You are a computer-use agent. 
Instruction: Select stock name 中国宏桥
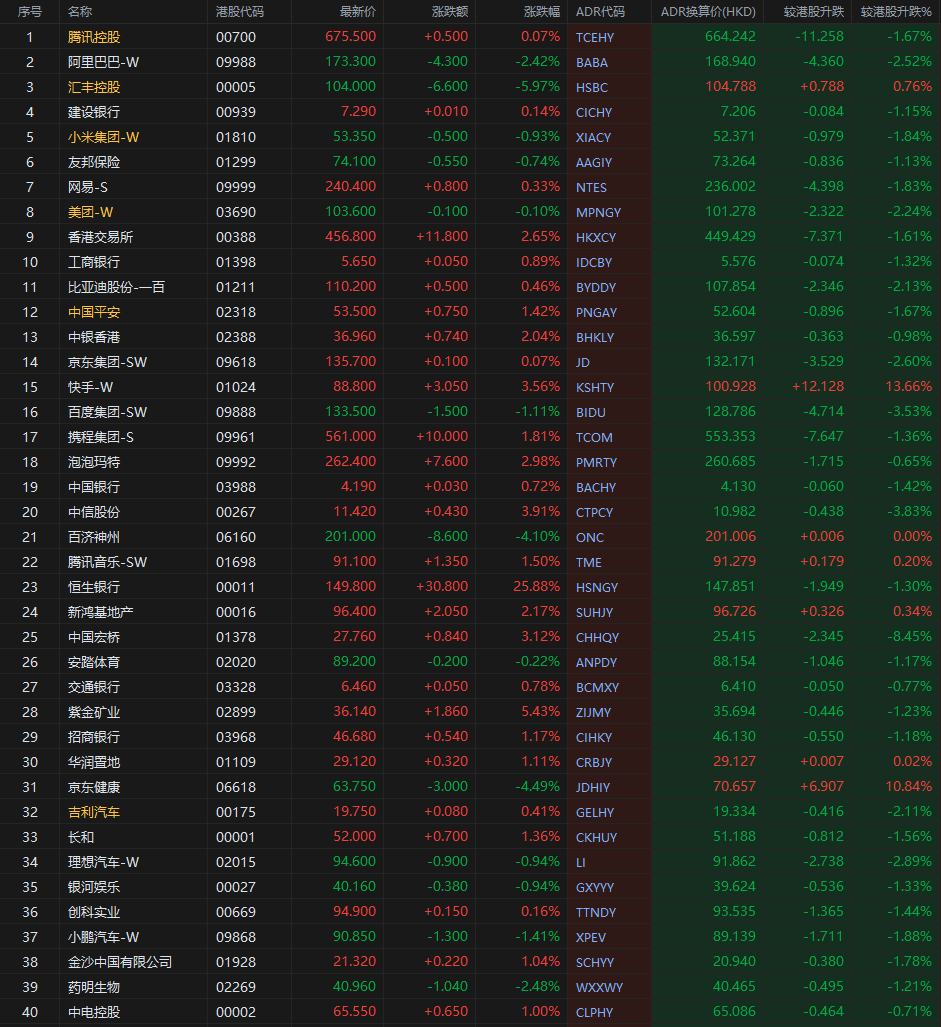tap(94, 637)
